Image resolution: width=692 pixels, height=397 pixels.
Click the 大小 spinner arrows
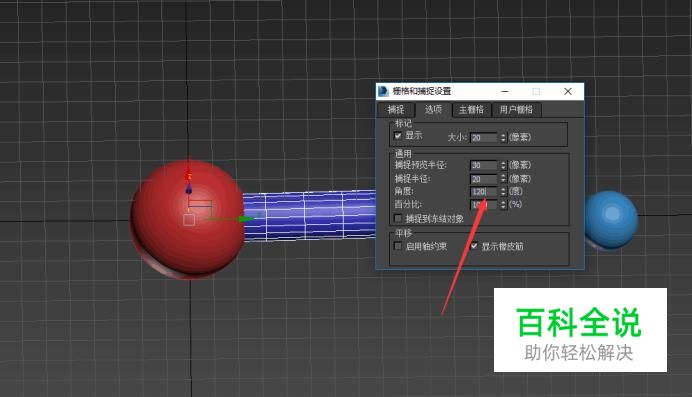pos(503,138)
